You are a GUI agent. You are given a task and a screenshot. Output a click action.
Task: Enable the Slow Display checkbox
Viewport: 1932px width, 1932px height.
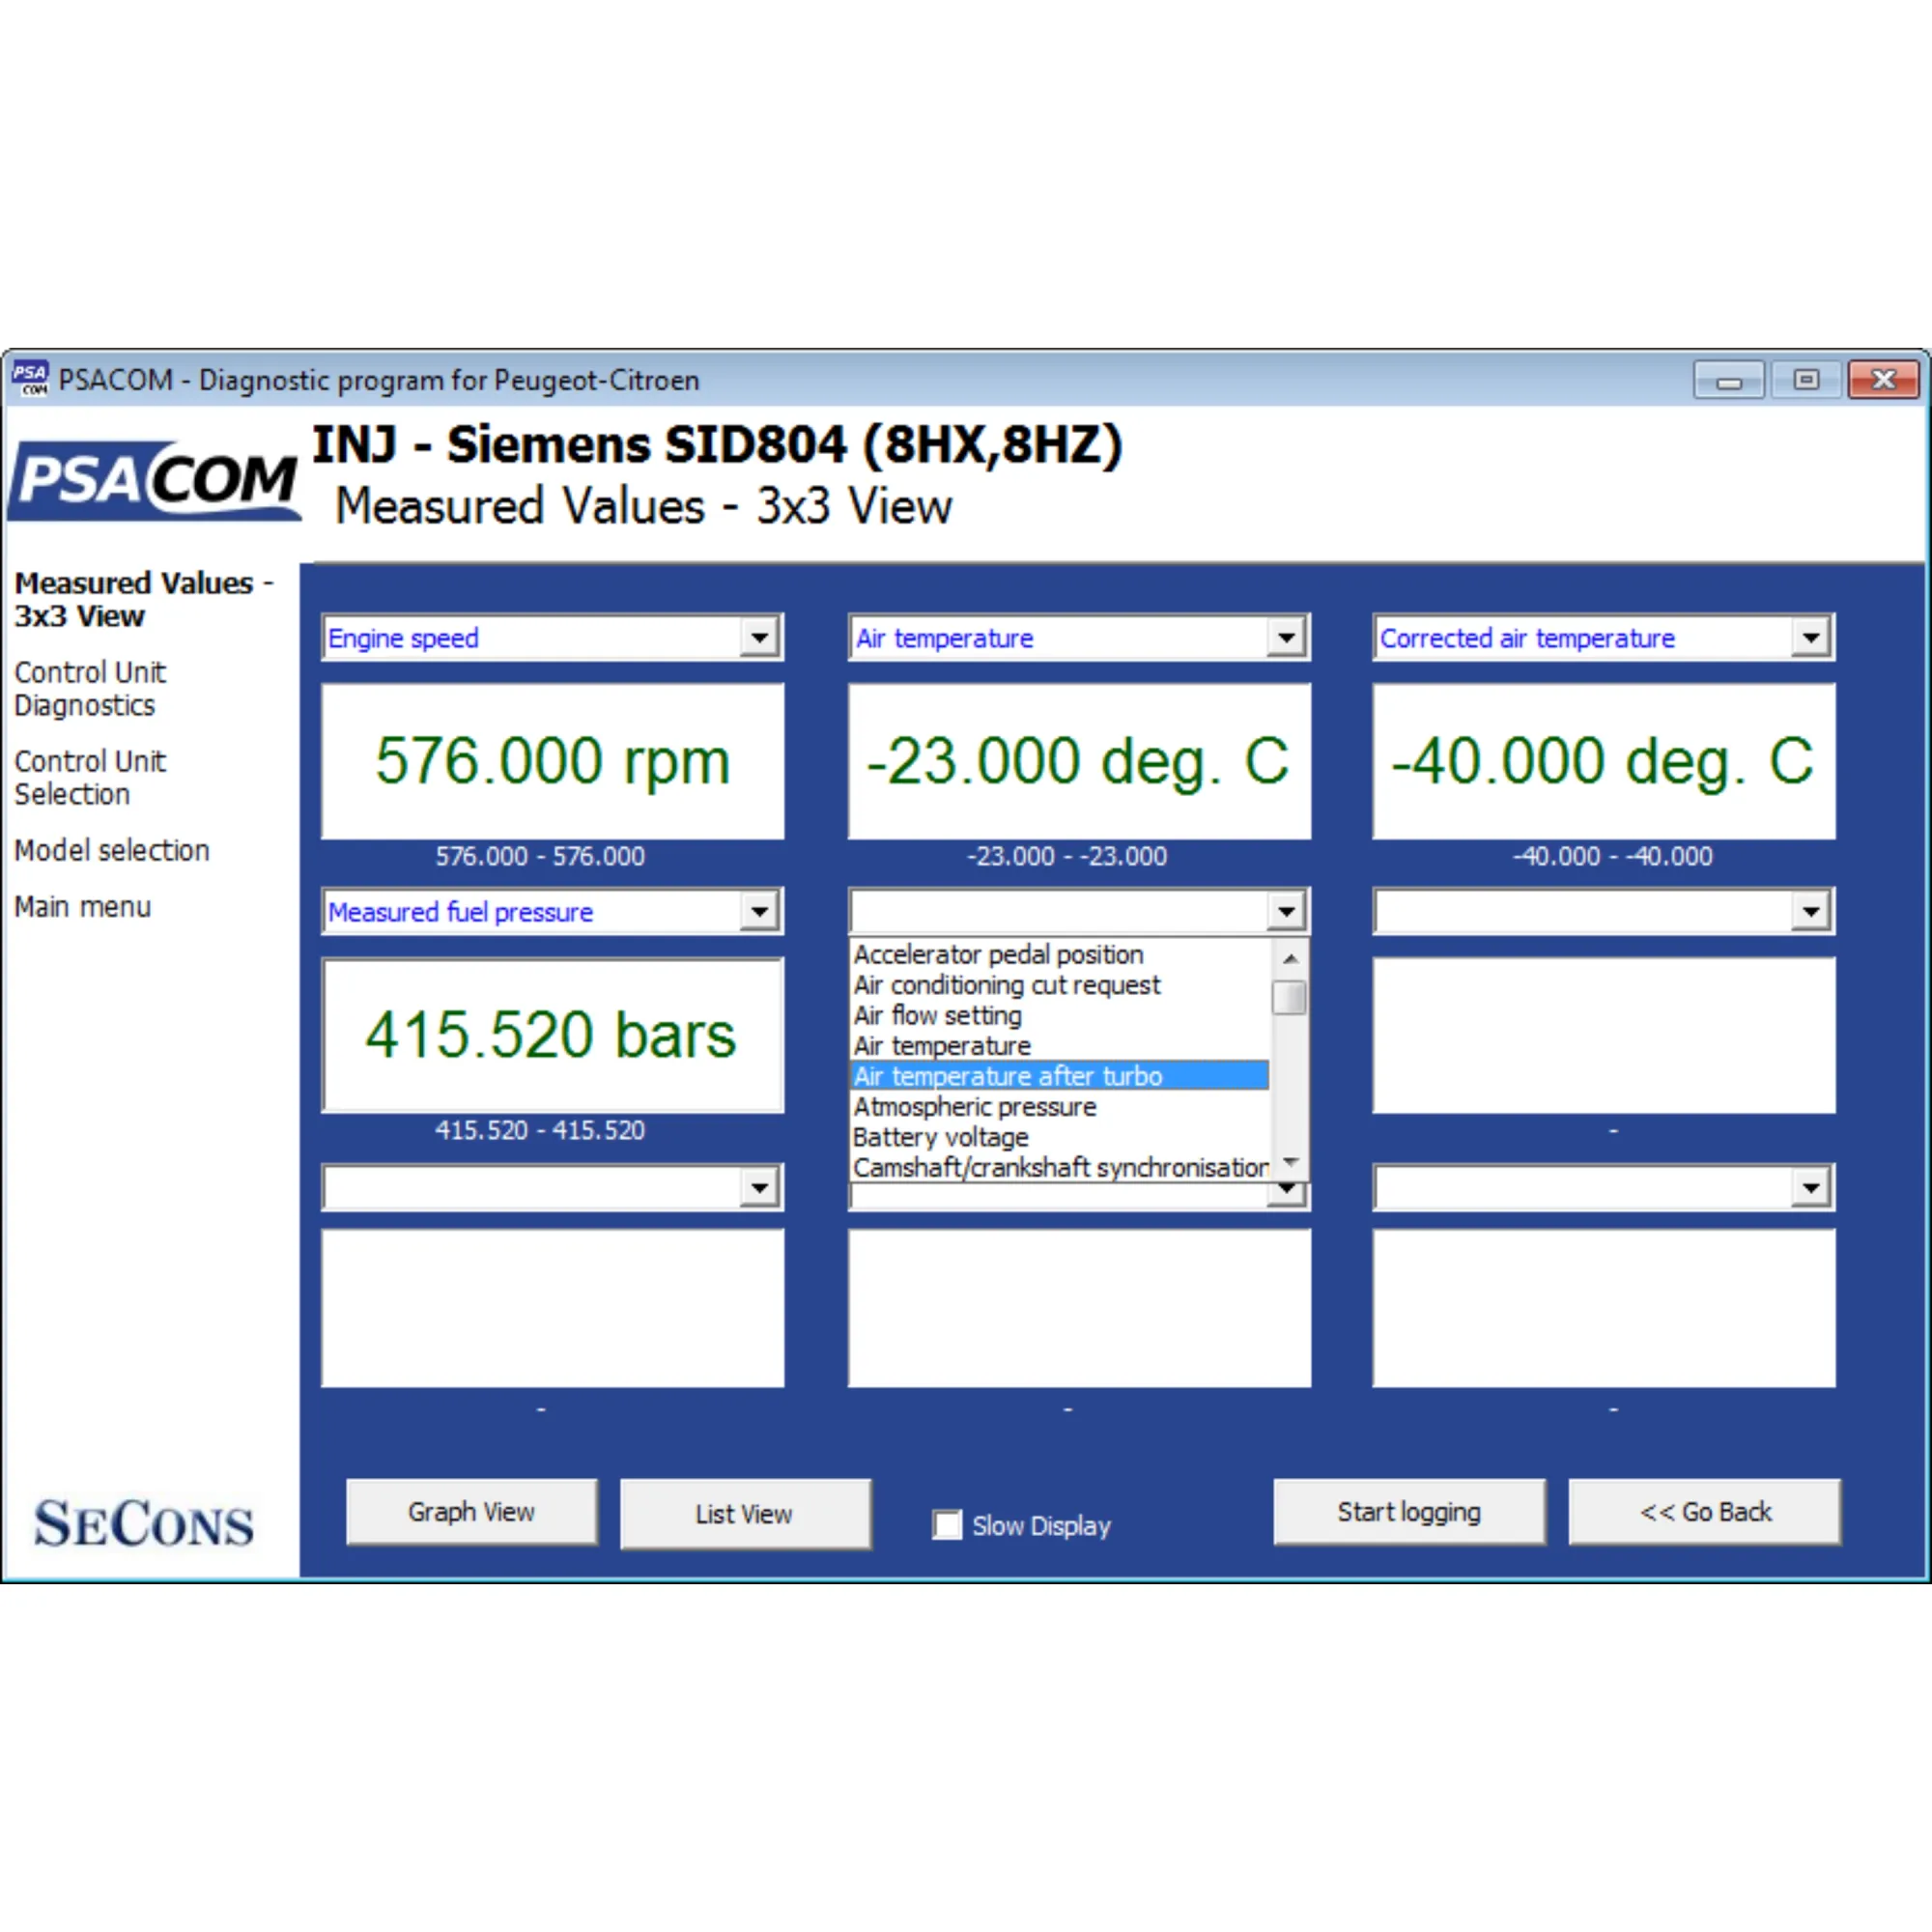point(946,1525)
